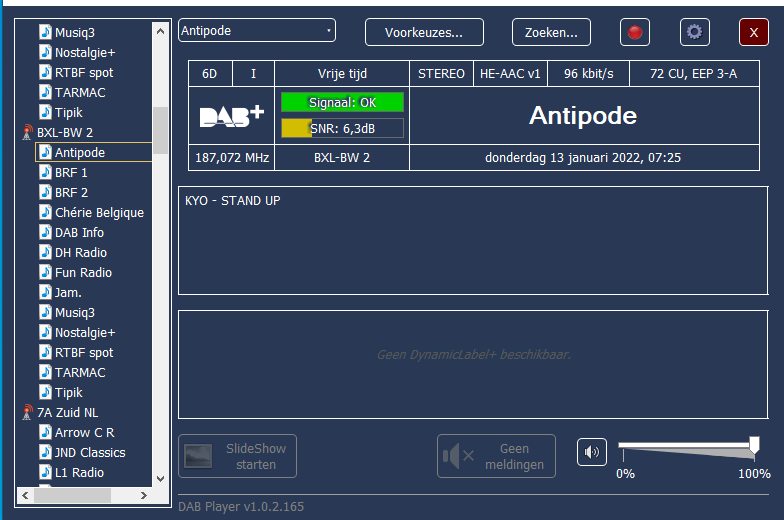The height and width of the screenshot is (520, 784).
Task: Click the music note icon next to BRF 2
Action: [x=46, y=192]
